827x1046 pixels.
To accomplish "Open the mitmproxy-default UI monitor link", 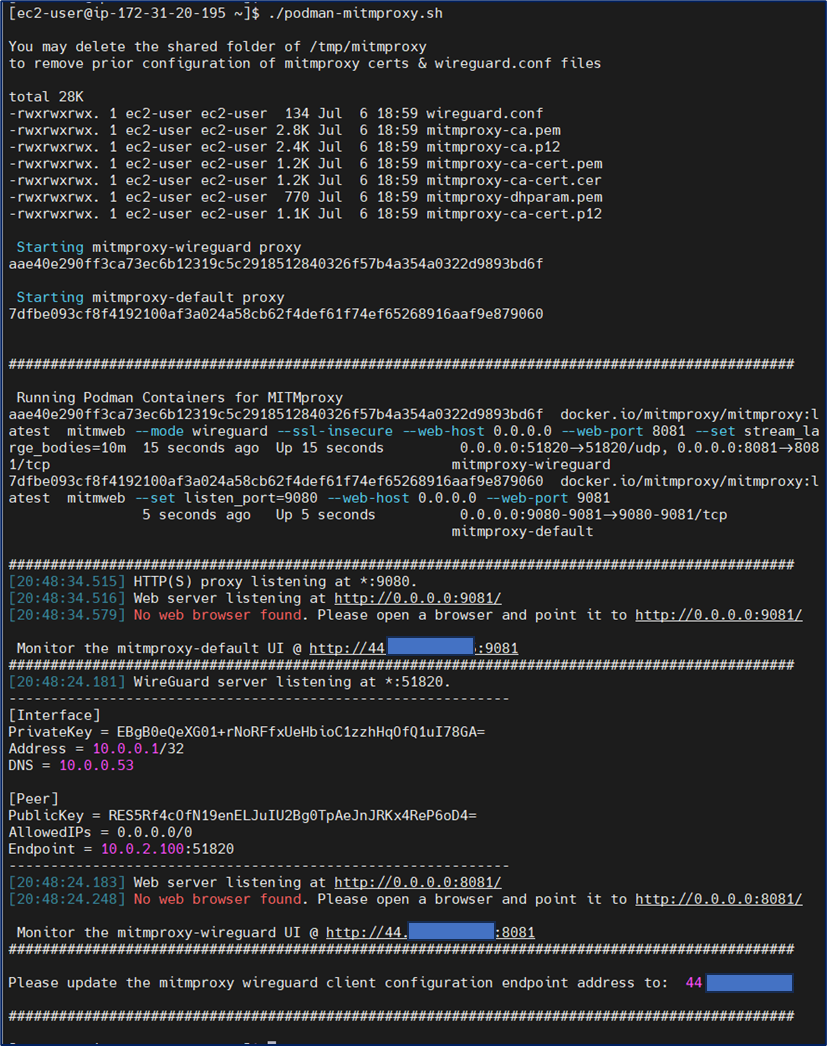I will 413,648.
